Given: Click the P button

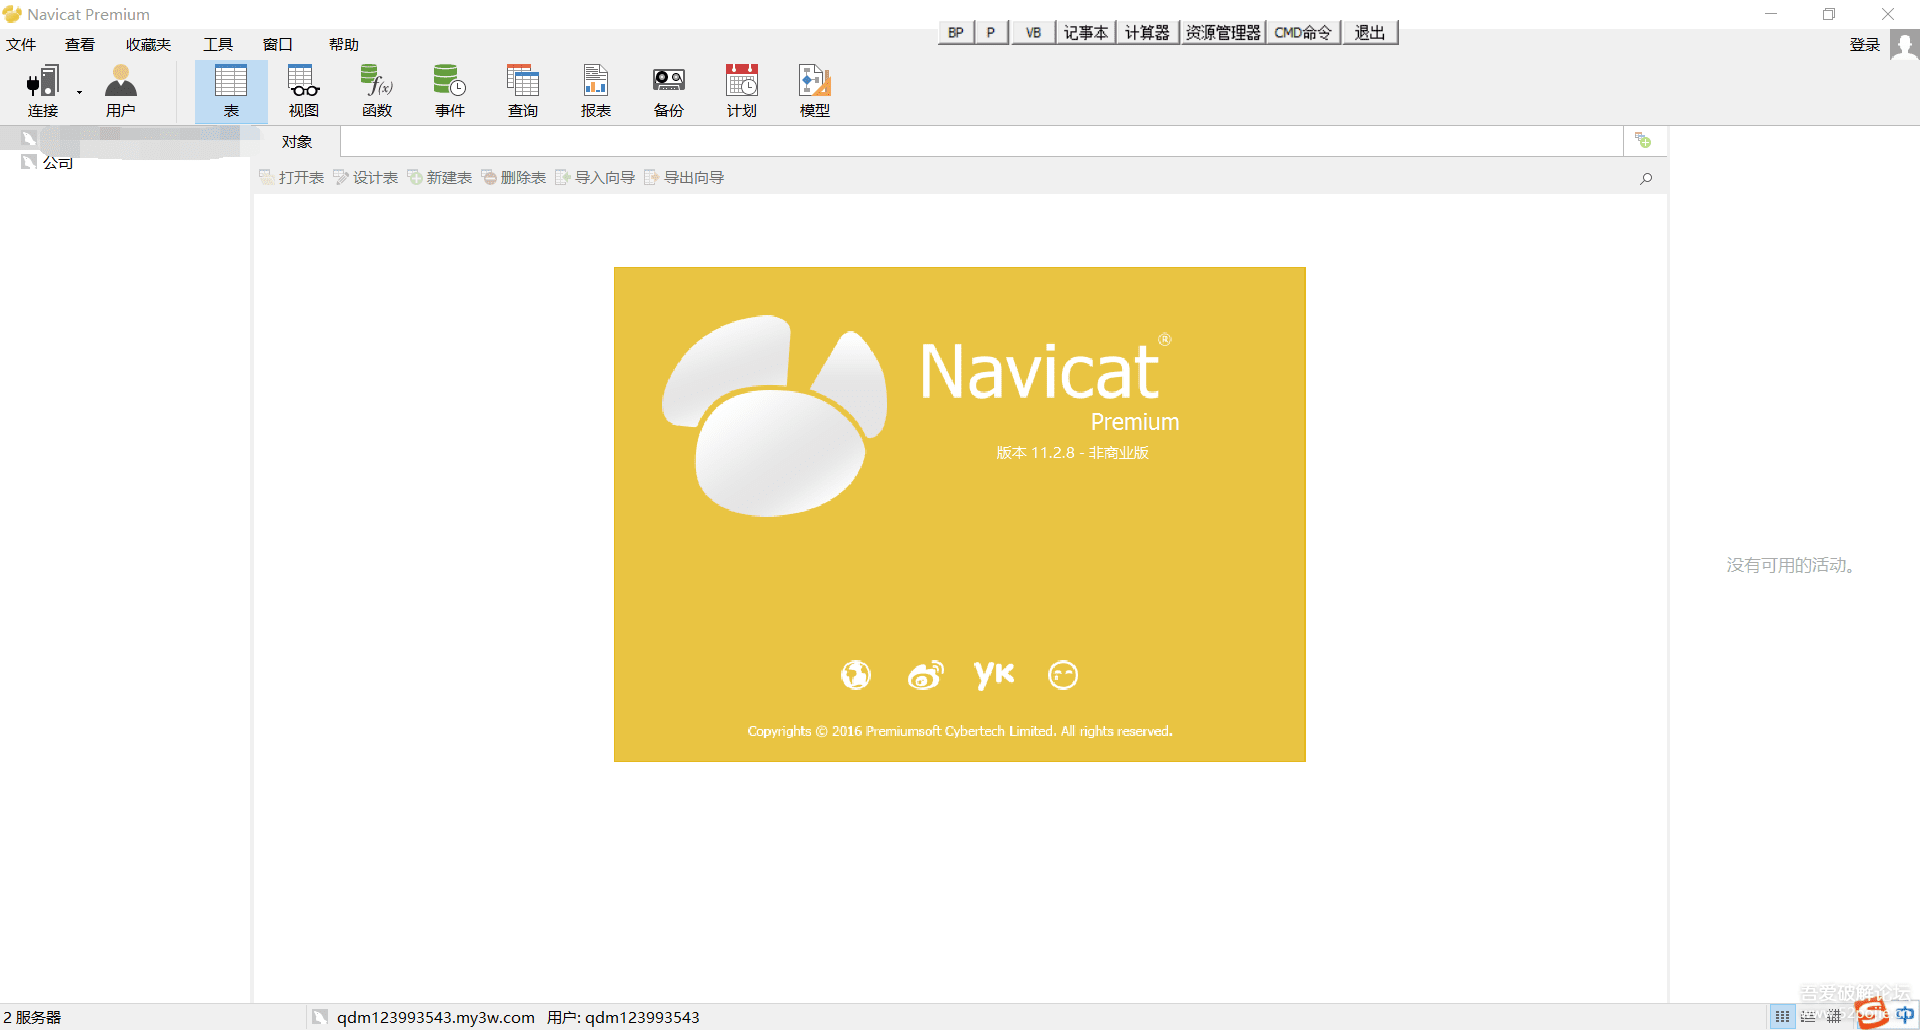Looking at the screenshot, I should pos(991,32).
